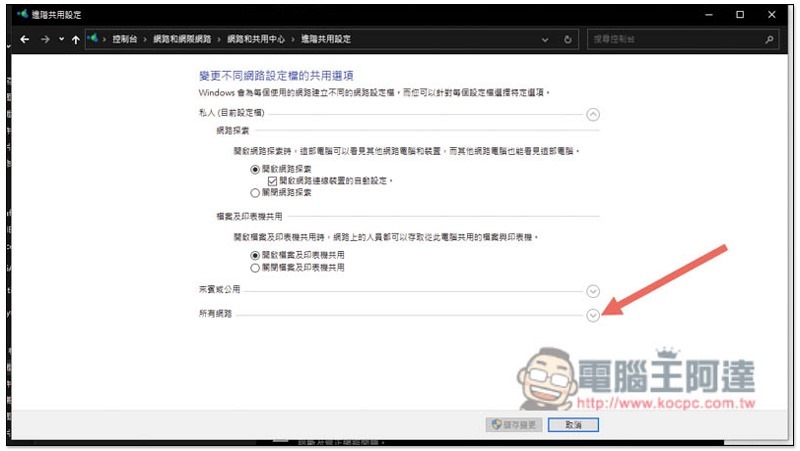The height and width of the screenshot is (451, 800).
Task: Click the Control Panel icon in address bar
Action: point(92,39)
